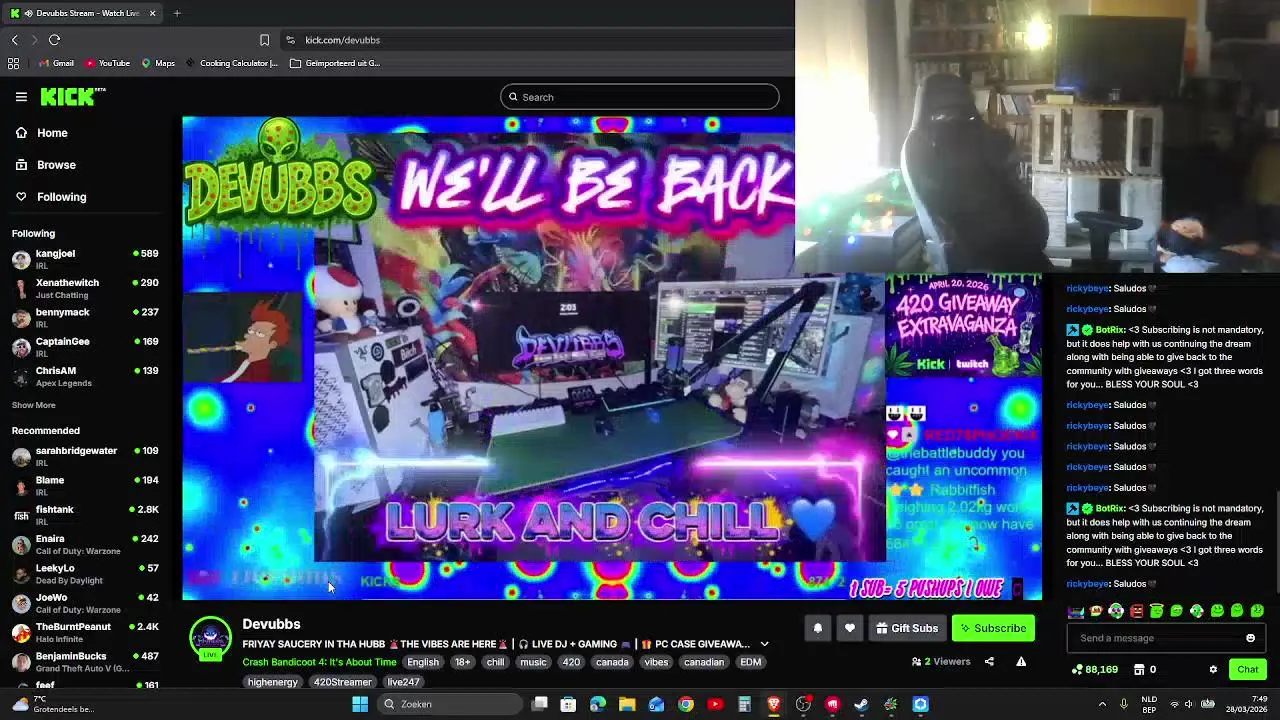Open YouTube app from taskbar
This screenshot has width=1280, height=720.
tap(715, 704)
